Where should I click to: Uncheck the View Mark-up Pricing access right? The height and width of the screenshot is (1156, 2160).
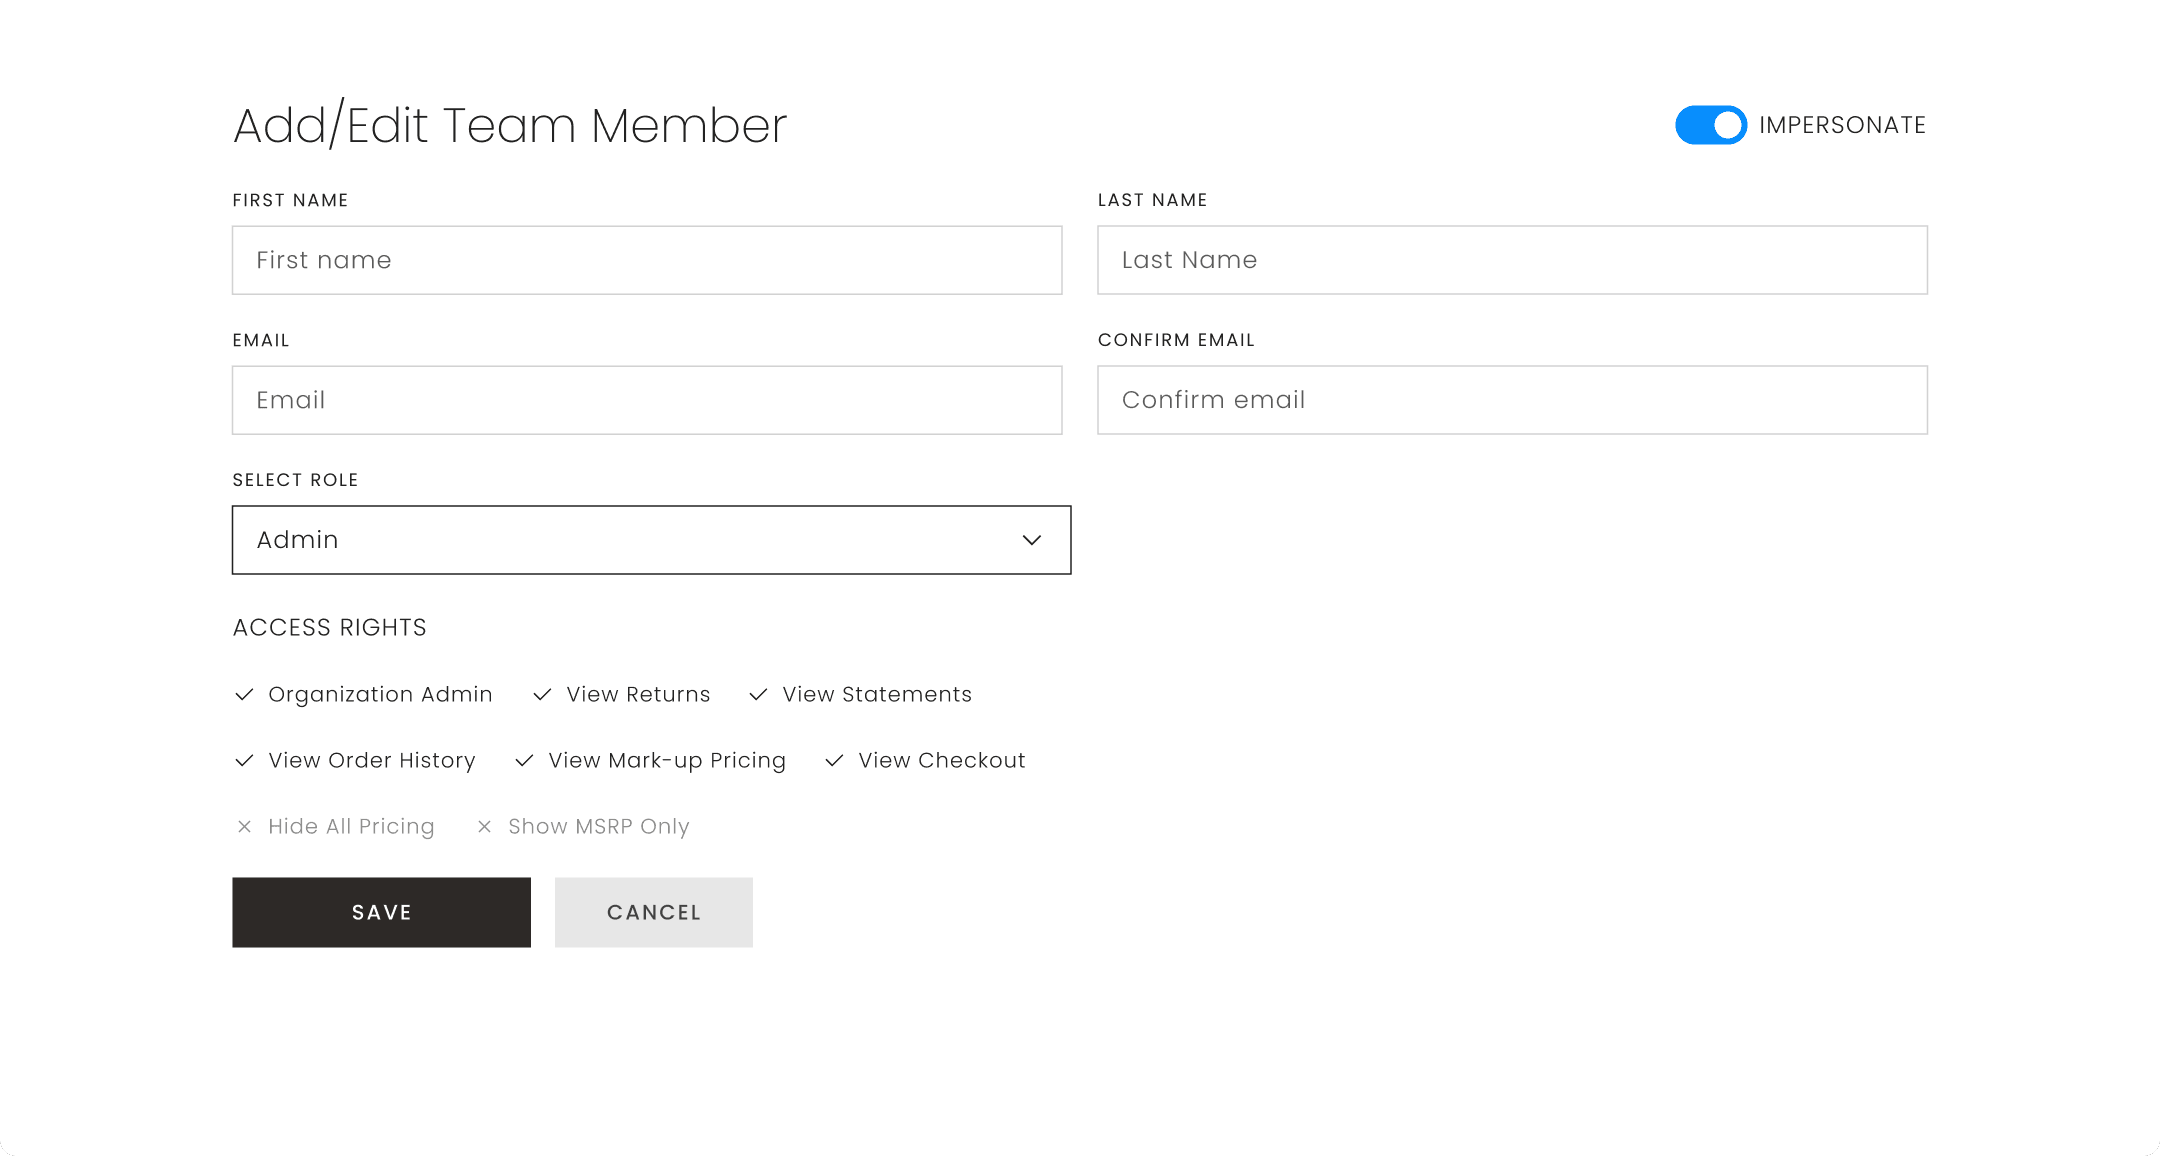(666, 760)
